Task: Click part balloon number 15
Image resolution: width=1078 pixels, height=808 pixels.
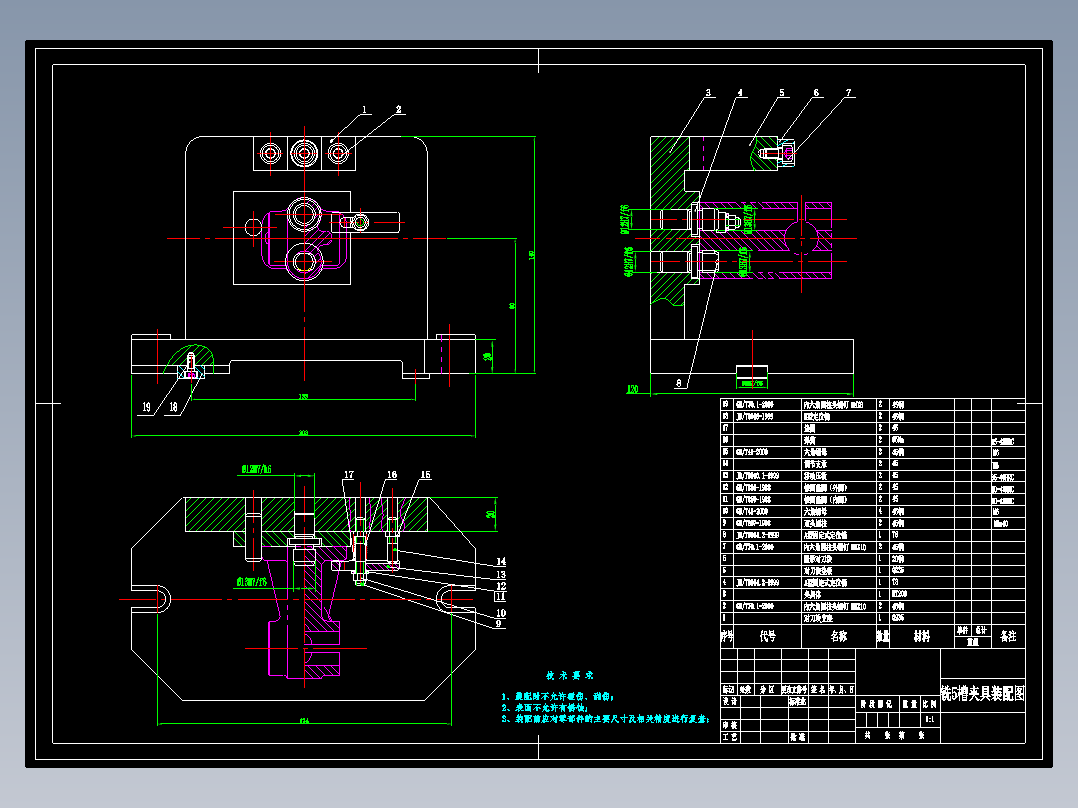Action: click(x=426, y=474)
